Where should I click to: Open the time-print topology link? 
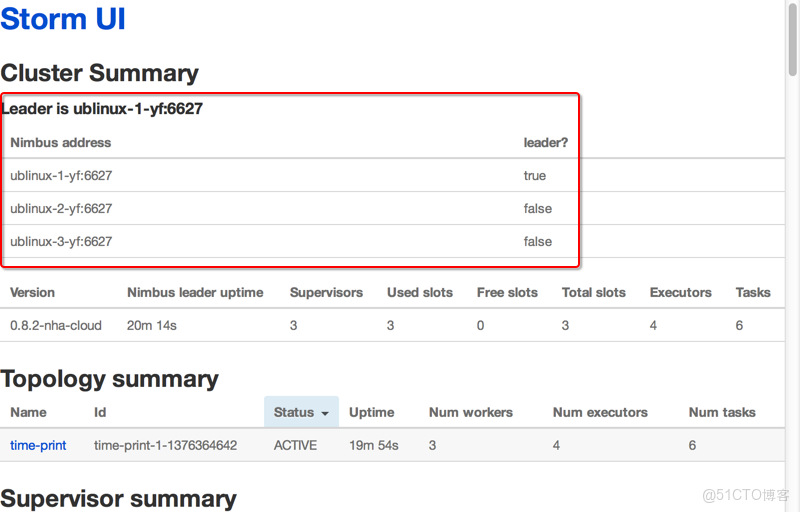[38, 445]
